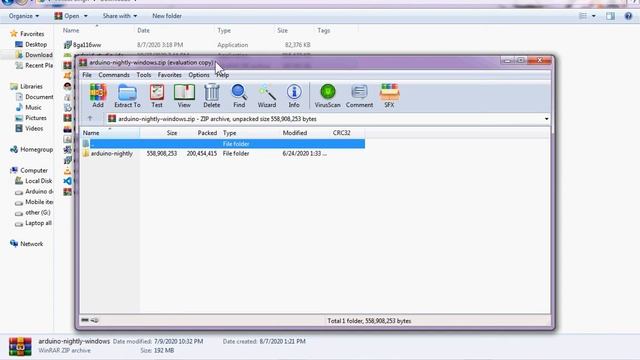Open the Favorites menu in WinRAR
The height and width of the screenshot is (360, 640).
pyautogui.click(x=169, y=75)
